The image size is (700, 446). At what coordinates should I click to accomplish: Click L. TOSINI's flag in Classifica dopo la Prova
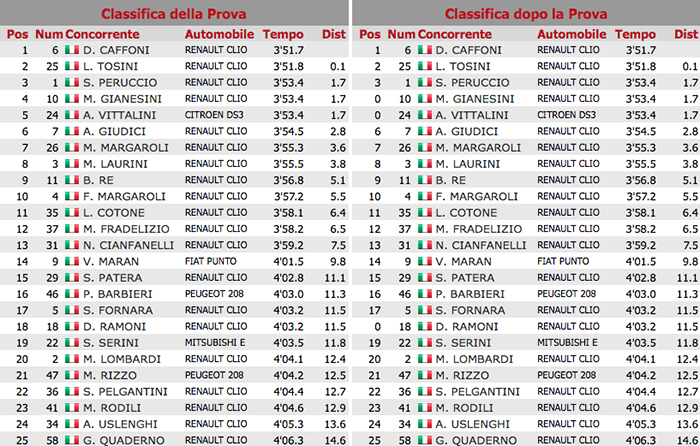click(425, 66)
